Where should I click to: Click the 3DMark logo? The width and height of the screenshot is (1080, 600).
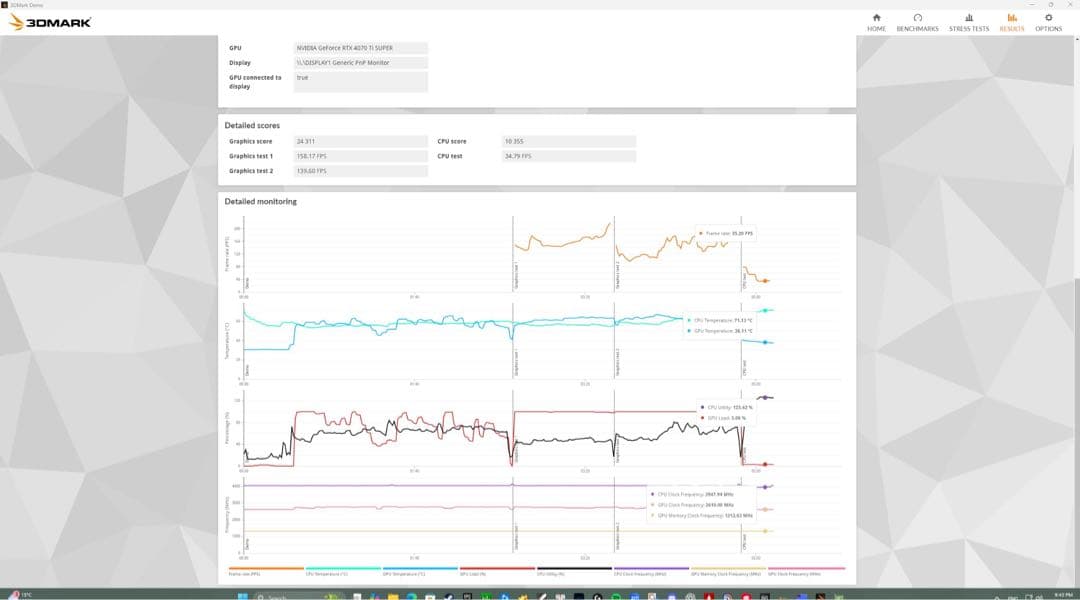pos(50,22)
